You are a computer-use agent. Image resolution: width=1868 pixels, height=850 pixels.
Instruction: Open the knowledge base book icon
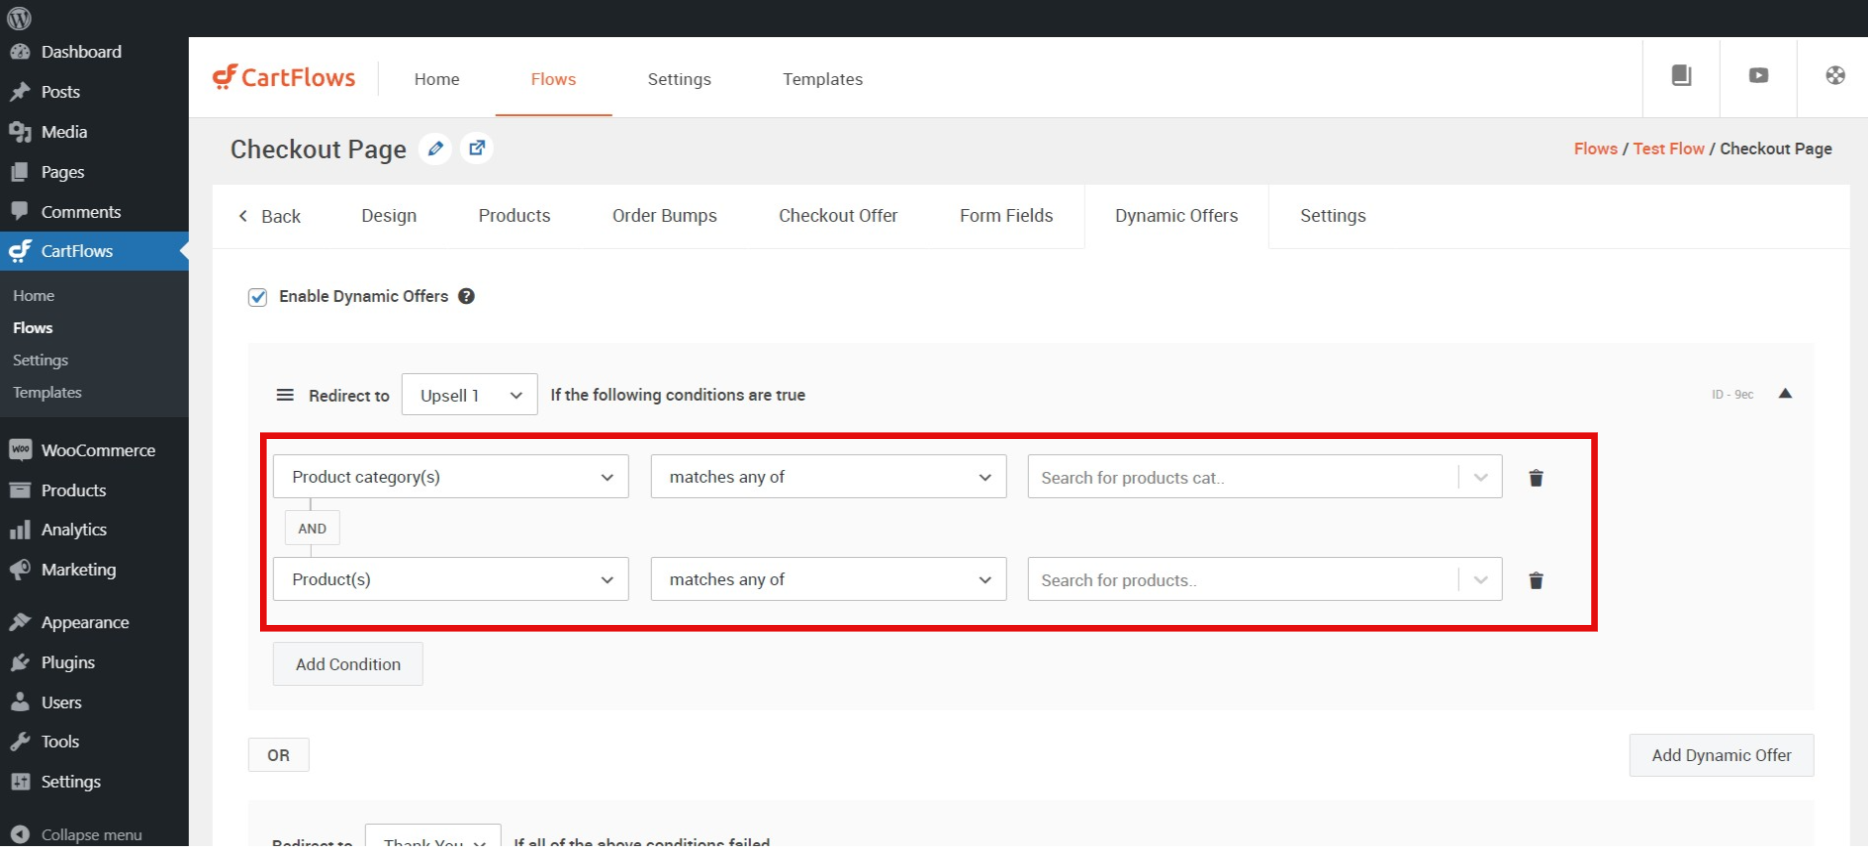[1681, 76]
